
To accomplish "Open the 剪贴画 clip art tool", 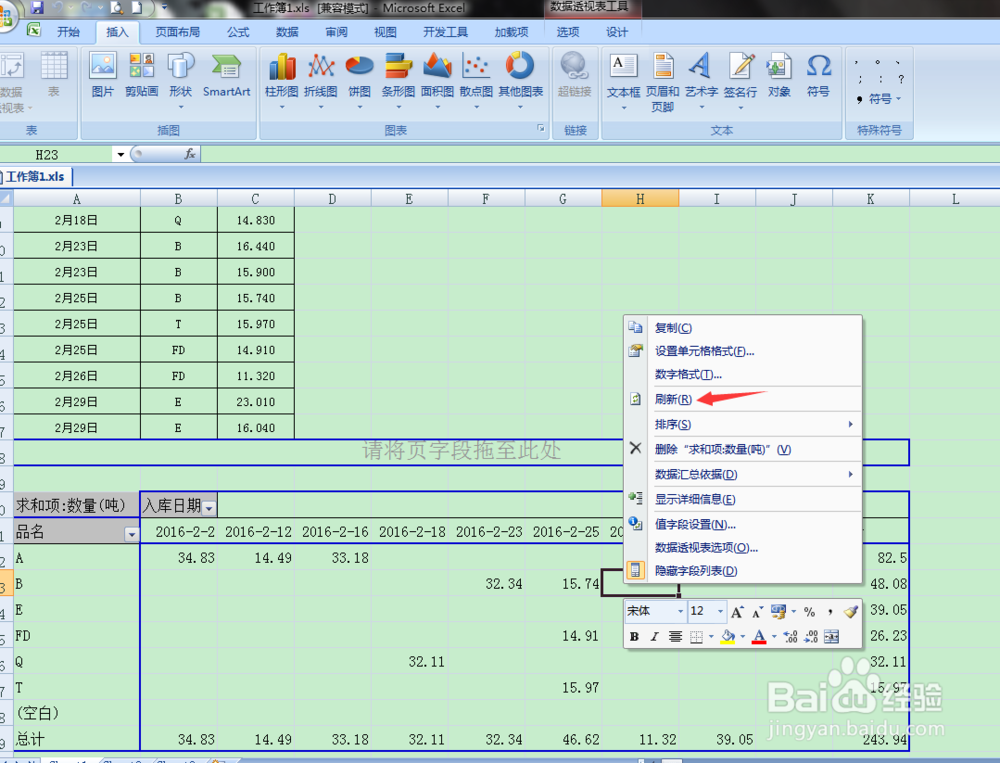I will click(x=142, y=75).
